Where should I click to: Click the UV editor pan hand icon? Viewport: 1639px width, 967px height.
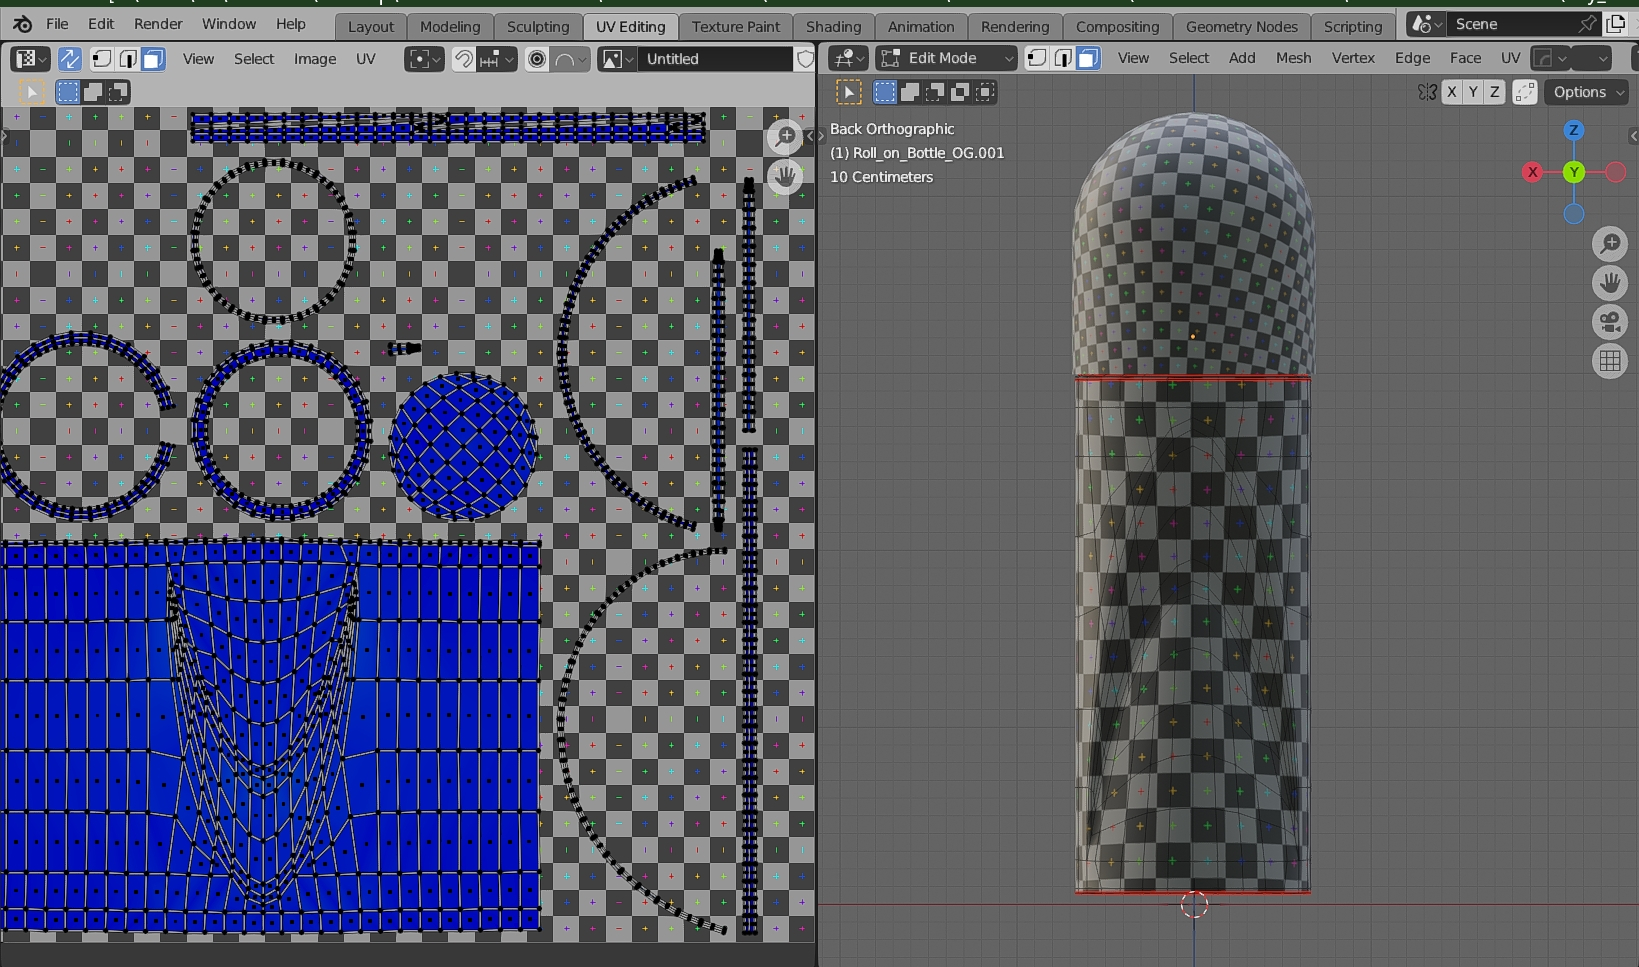pyautogui.click(x=786, y=177)
